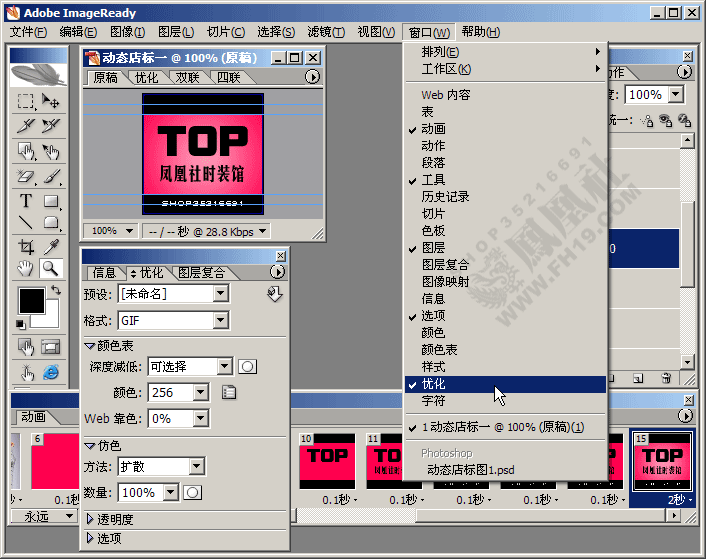Choose 历史记录 from Window menu
The width and height of the screenshot is (706, 559).
pos(506,197)
